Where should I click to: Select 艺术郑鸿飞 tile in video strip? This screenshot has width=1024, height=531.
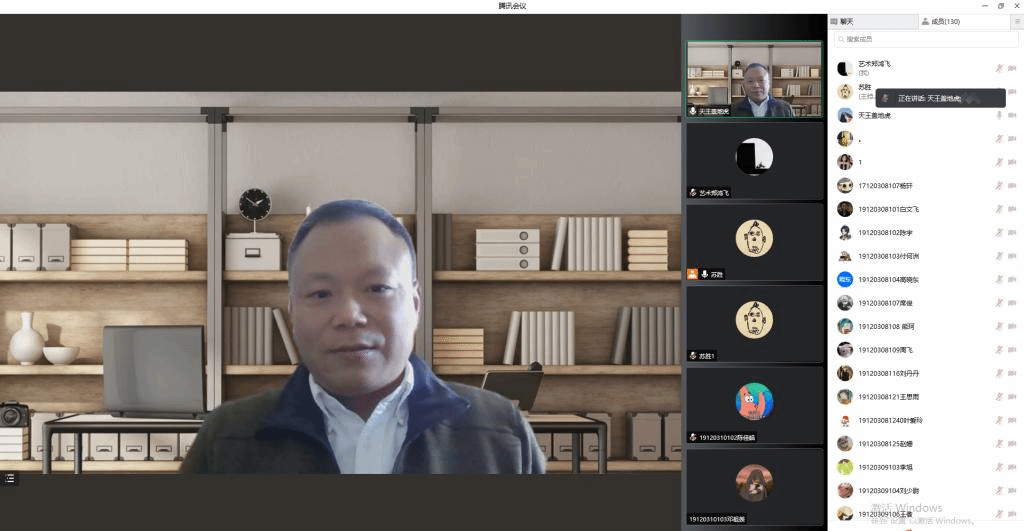pyautogui.click(x=755, y=160)
